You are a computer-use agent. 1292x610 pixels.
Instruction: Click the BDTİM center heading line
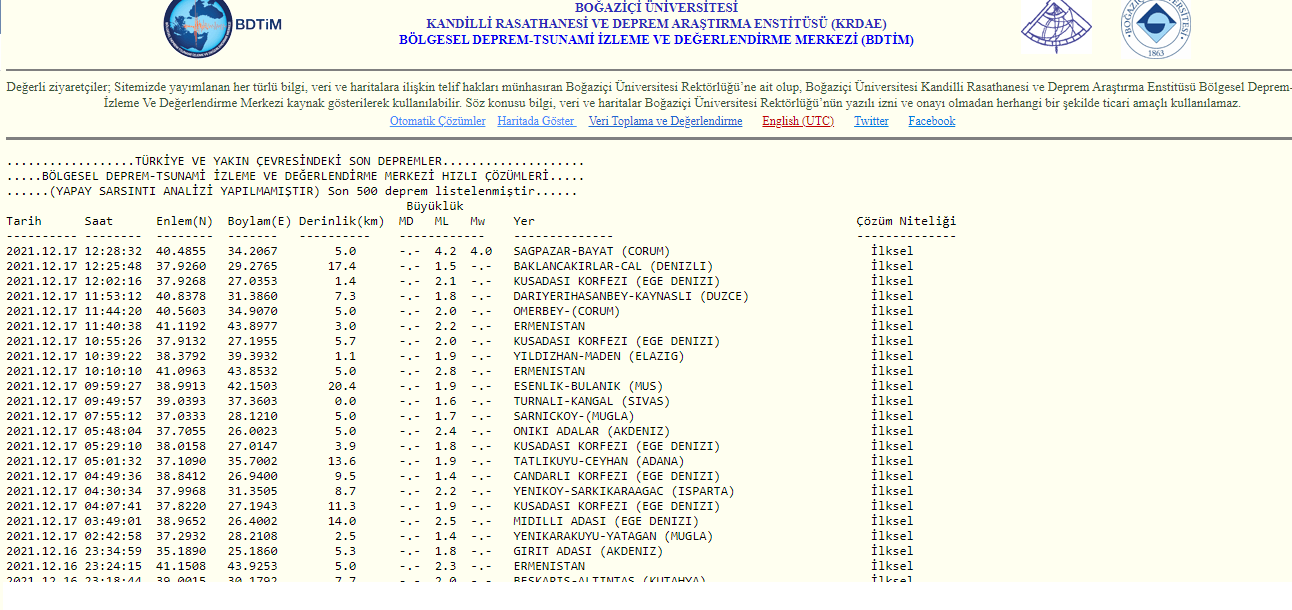(x=656, y=40)
